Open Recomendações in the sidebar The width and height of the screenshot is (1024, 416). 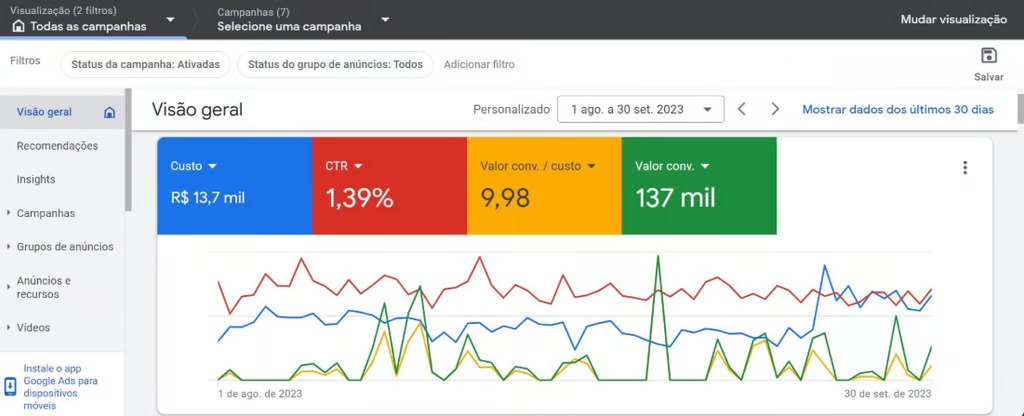[x=57, y=146]
